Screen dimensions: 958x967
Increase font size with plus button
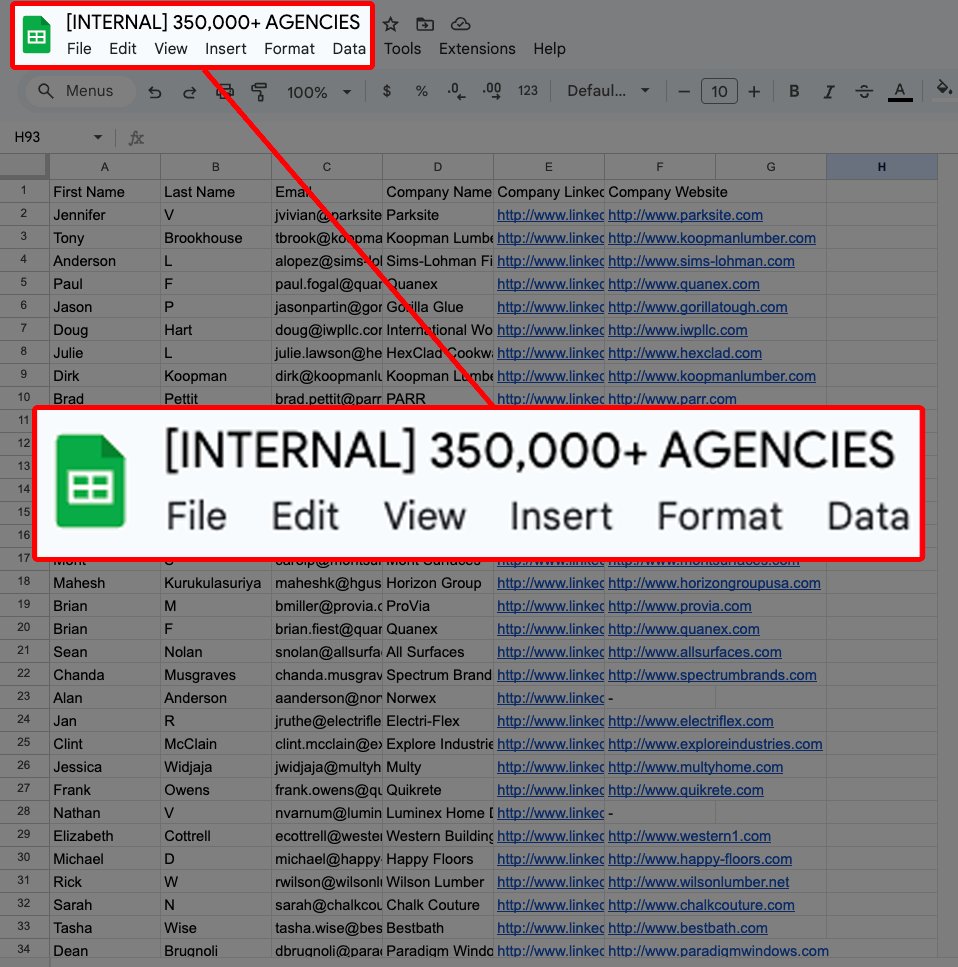pyautogui.click(x=754, y=92)
